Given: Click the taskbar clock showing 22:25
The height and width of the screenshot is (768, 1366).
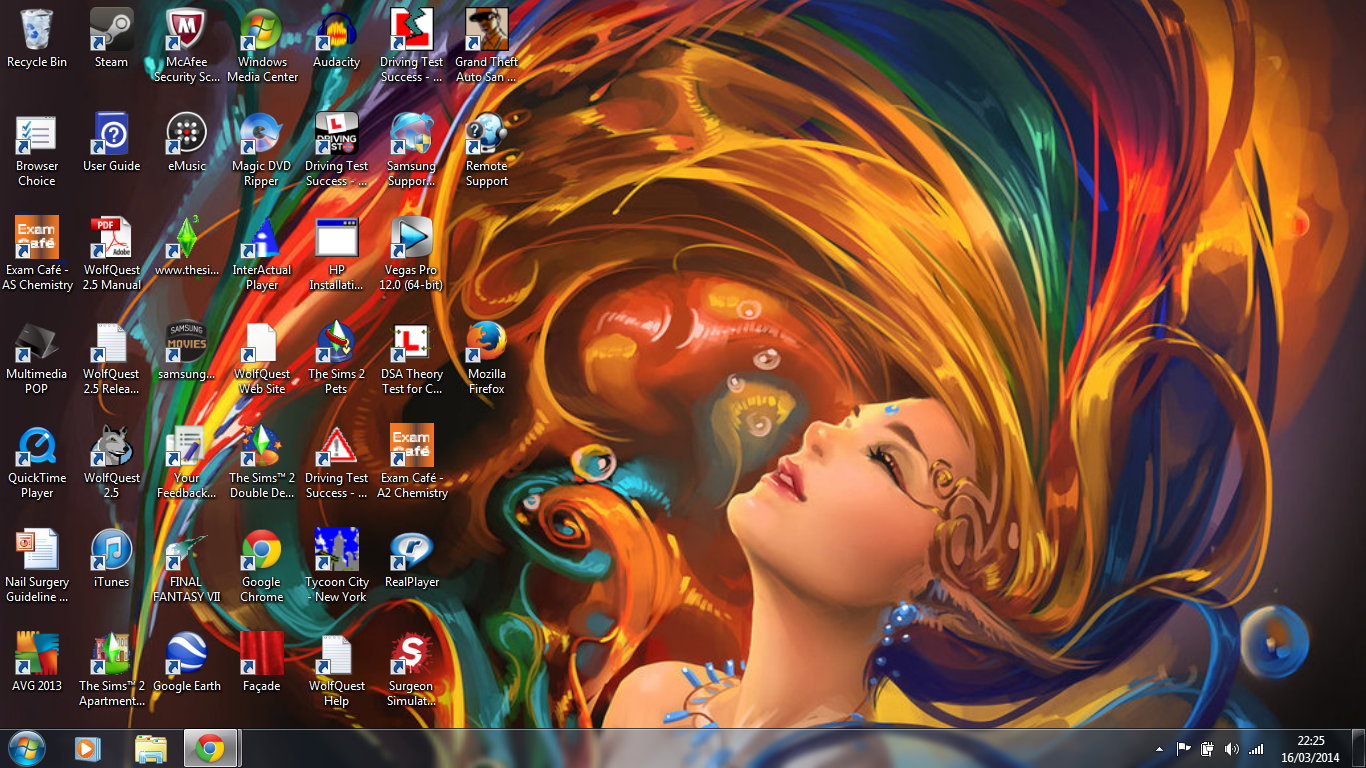Looking at the screenshot, I should (1310, 749).
